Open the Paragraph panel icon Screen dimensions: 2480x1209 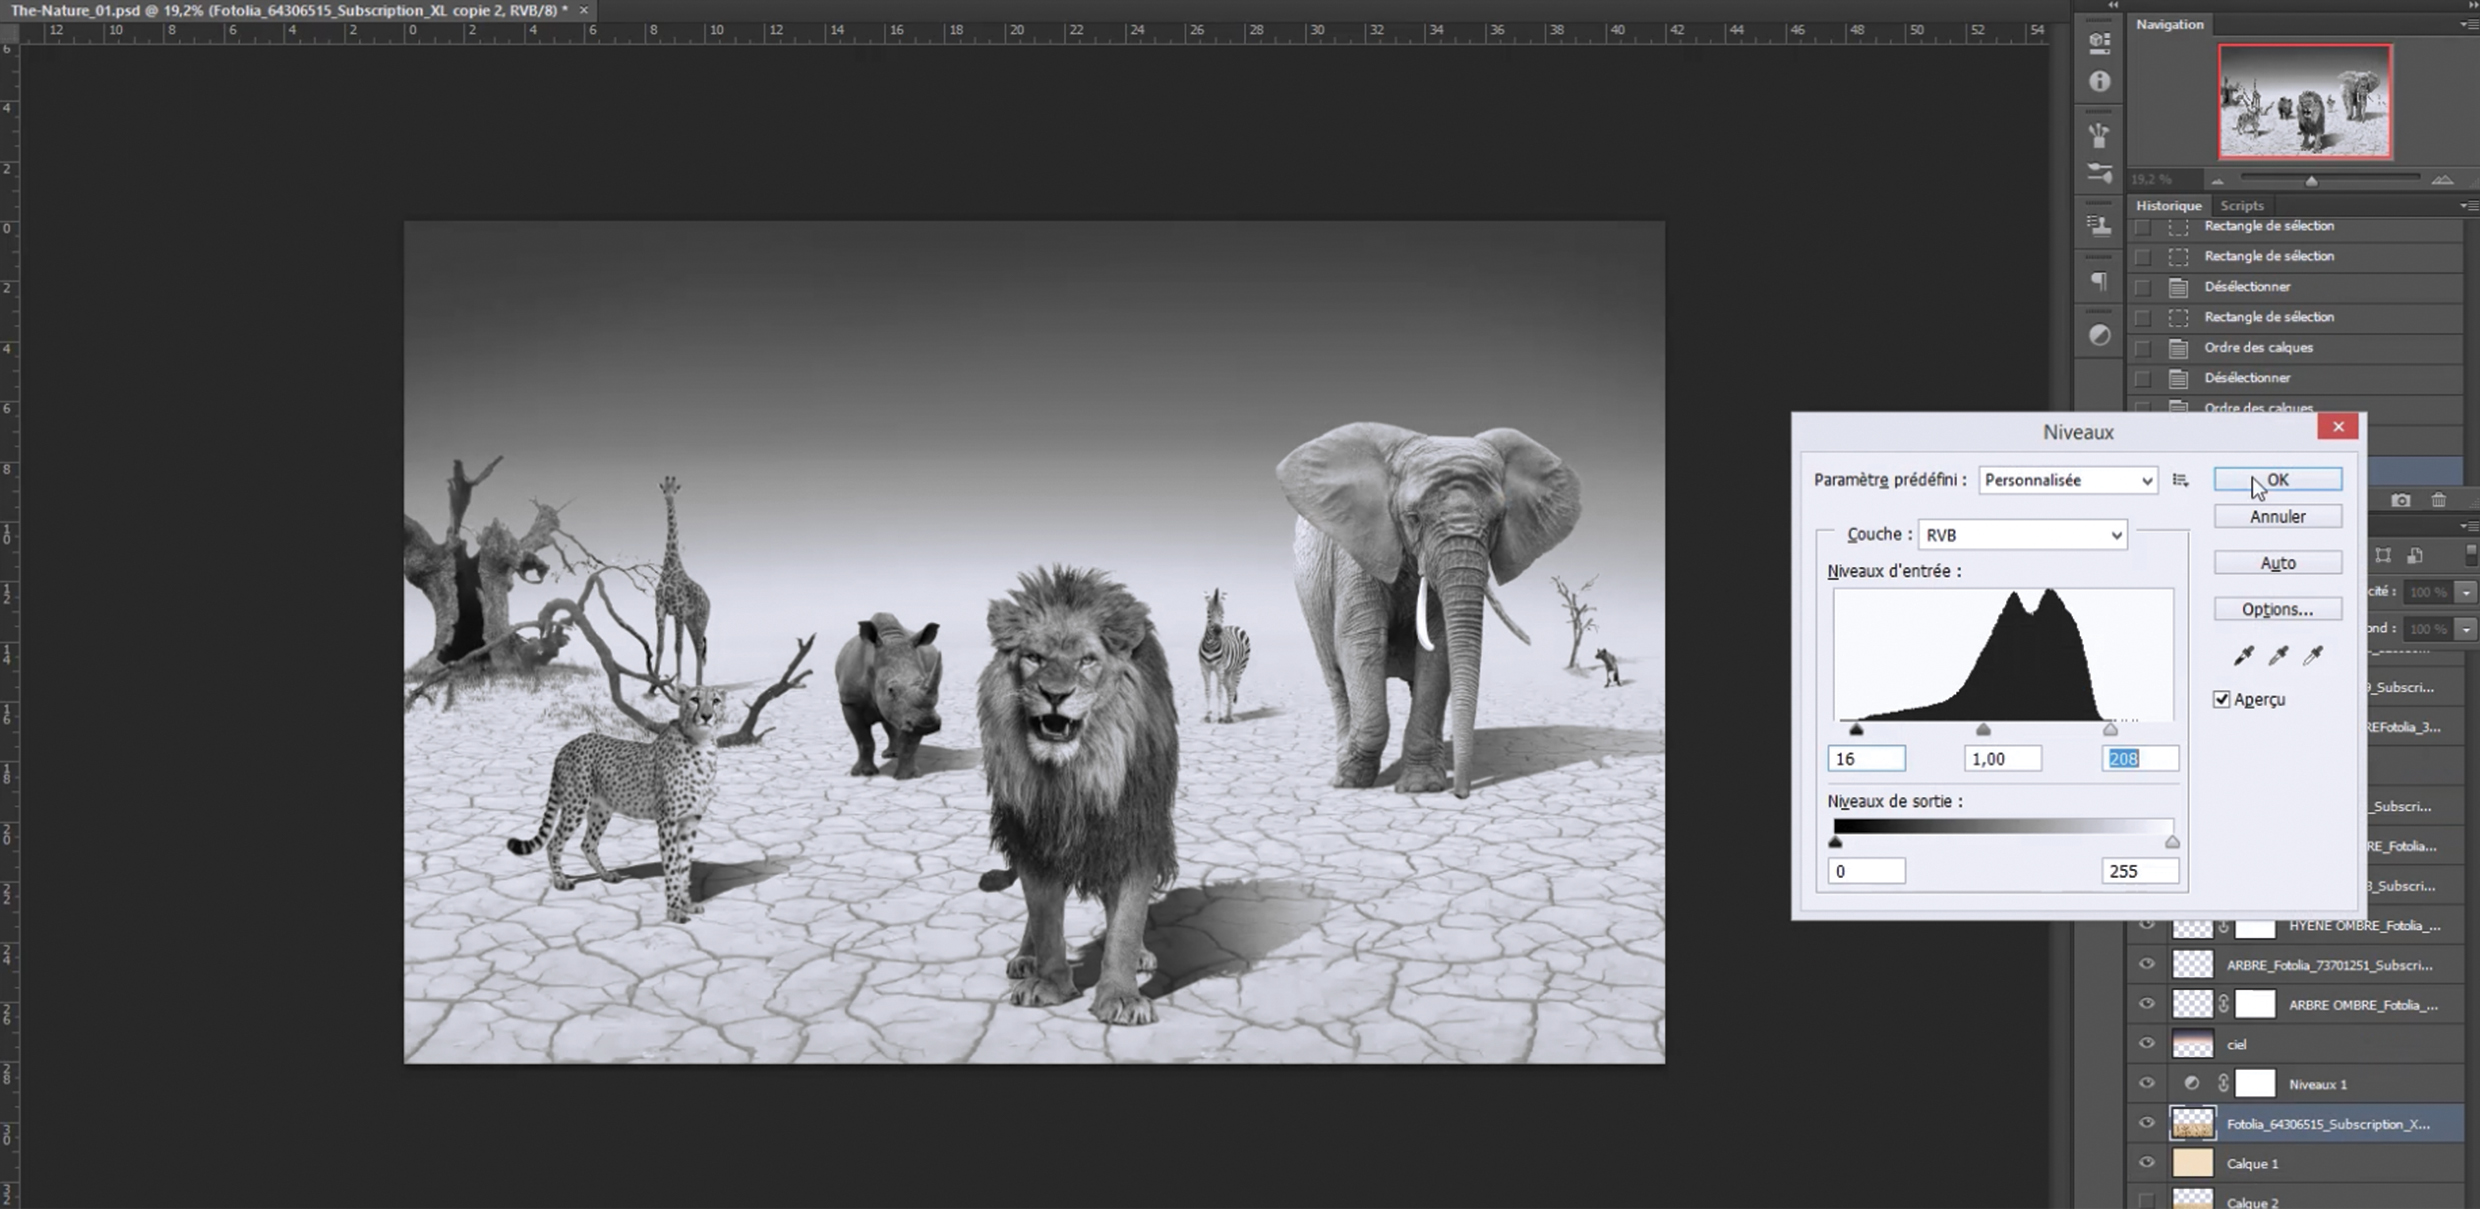2099,281
